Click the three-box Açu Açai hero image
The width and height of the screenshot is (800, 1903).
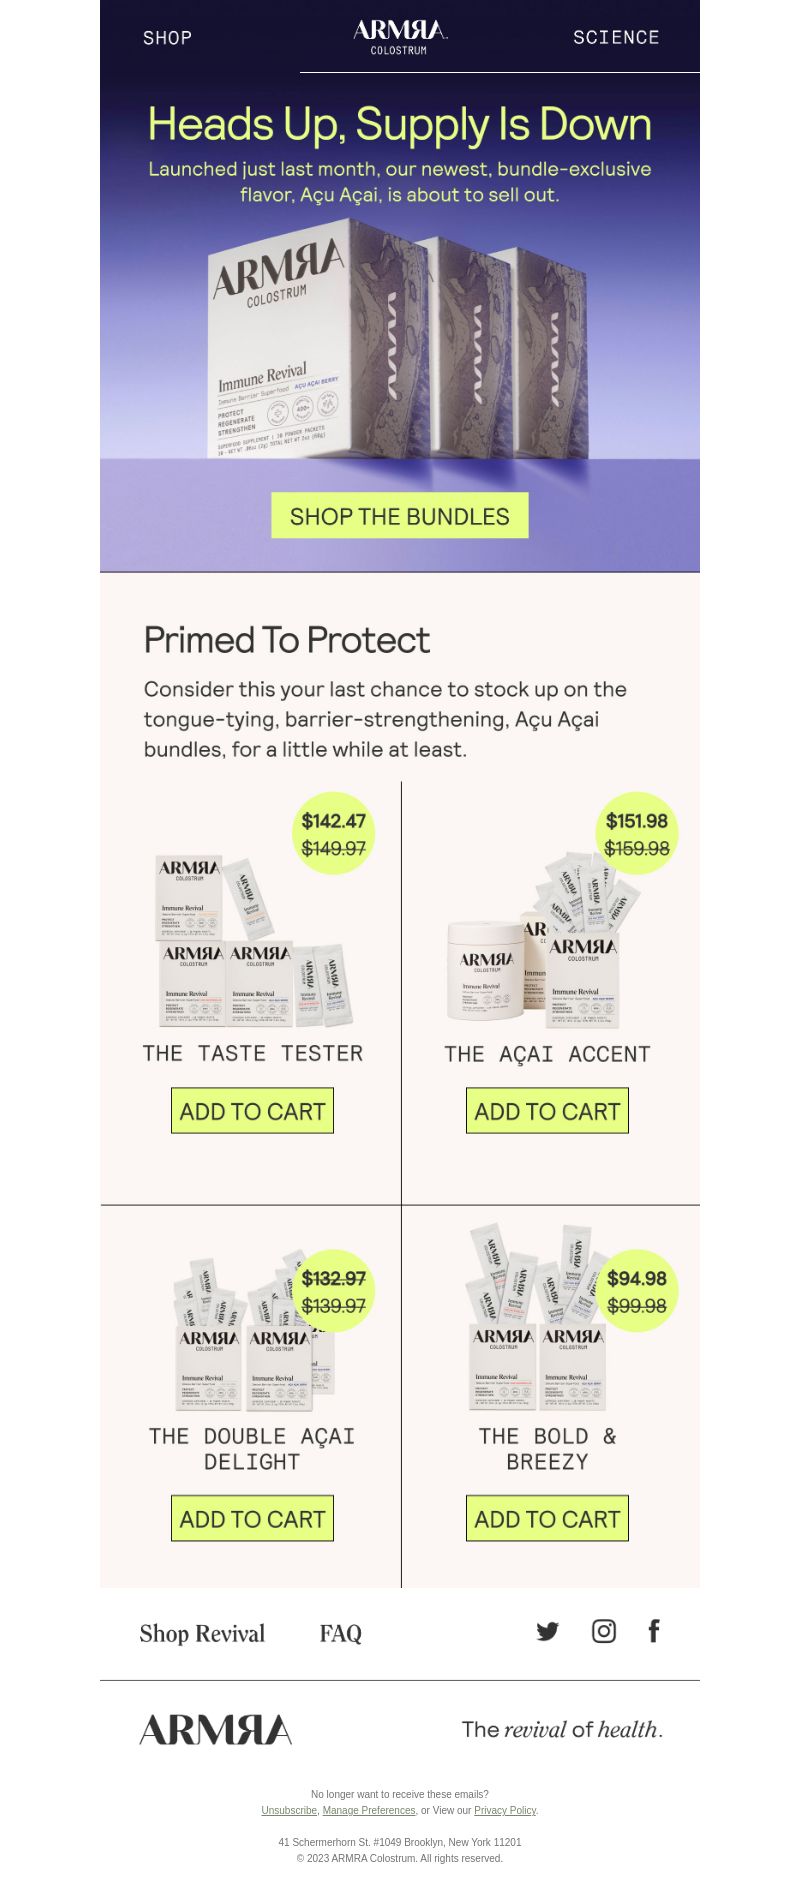tap(398, 340)
